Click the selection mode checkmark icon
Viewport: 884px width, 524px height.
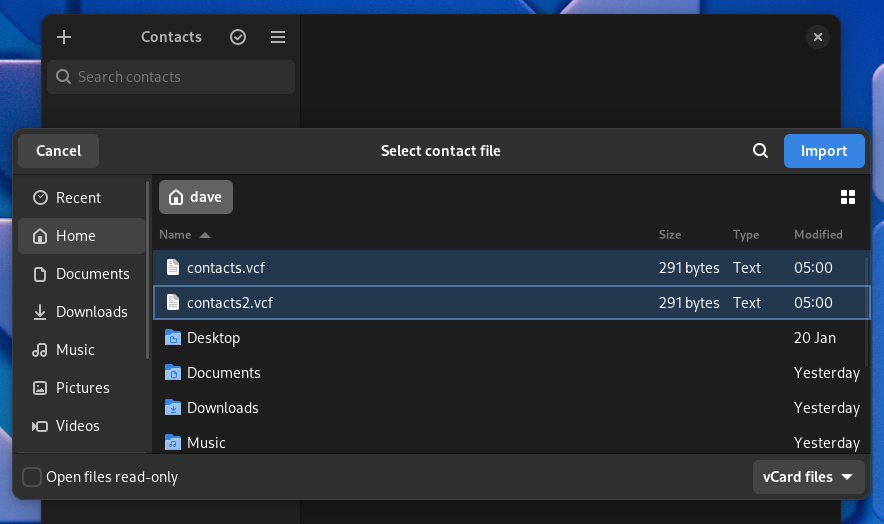coord(238,37)
